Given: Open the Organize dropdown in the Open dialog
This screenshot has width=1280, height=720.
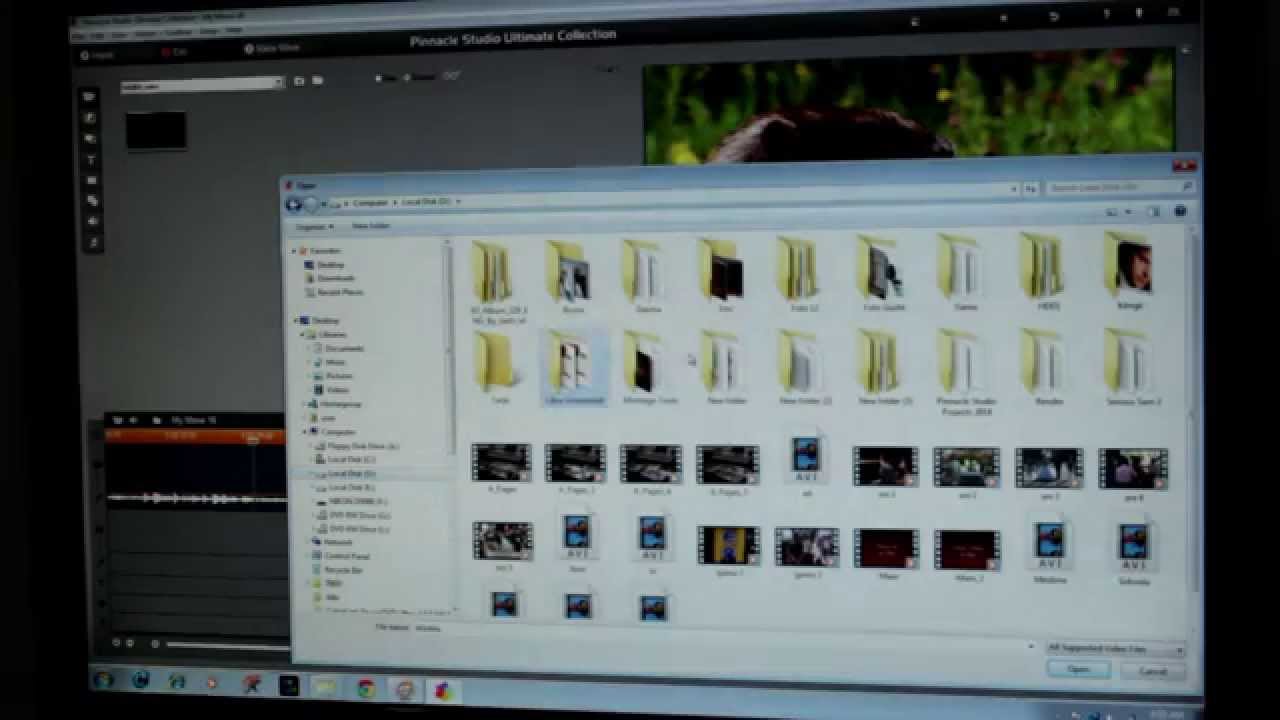Looking at the screenshot, I should pos(314,226).
